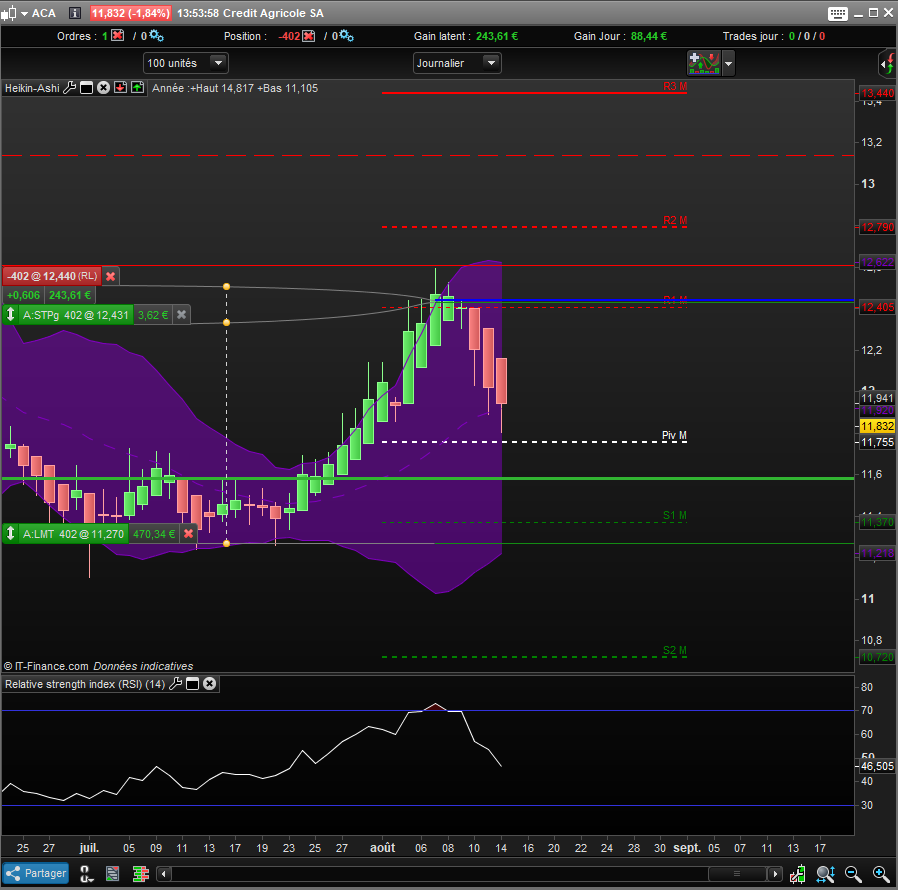Expand the collapsed side panel at right edge
This screenshot has width=898, height=890.
(887, 64)
